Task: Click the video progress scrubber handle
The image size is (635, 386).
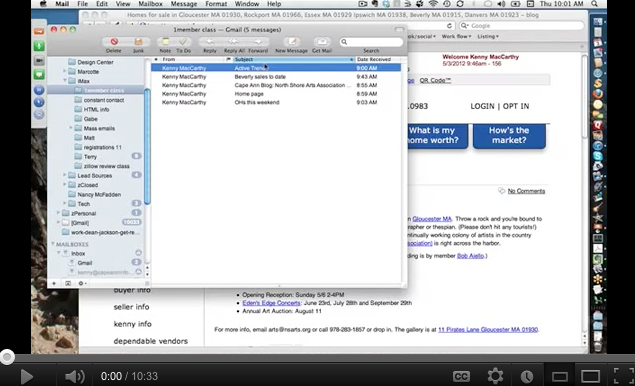Action: tap(7, 357)
